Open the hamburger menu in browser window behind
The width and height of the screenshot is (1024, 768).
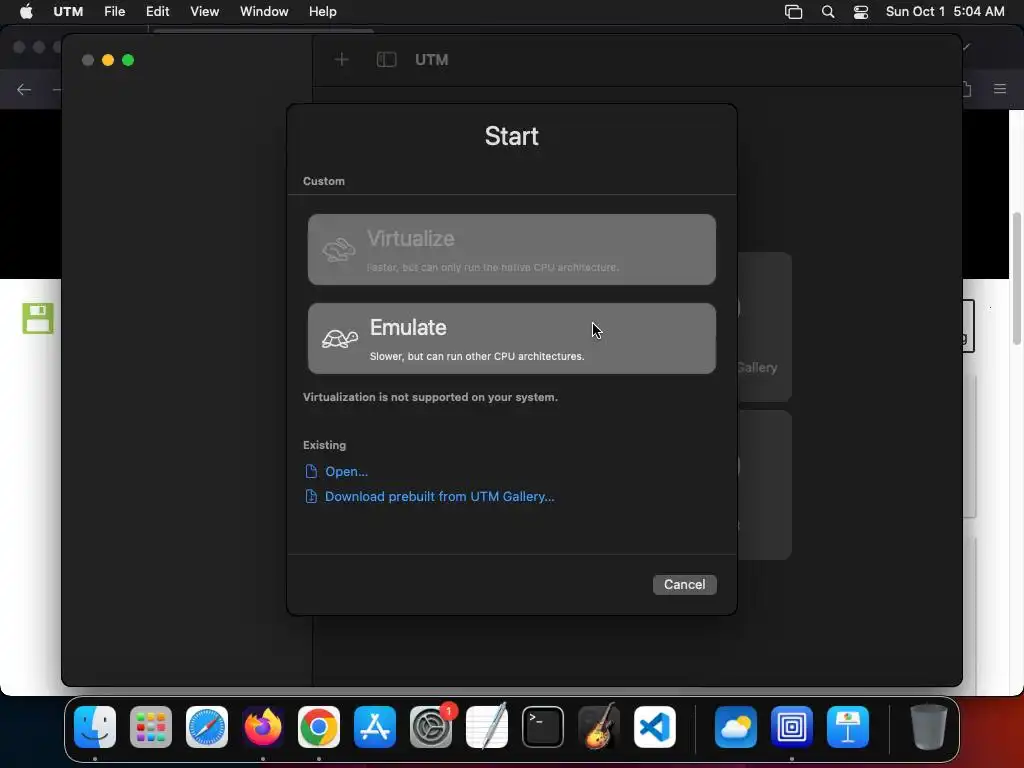coord(1000,89)
